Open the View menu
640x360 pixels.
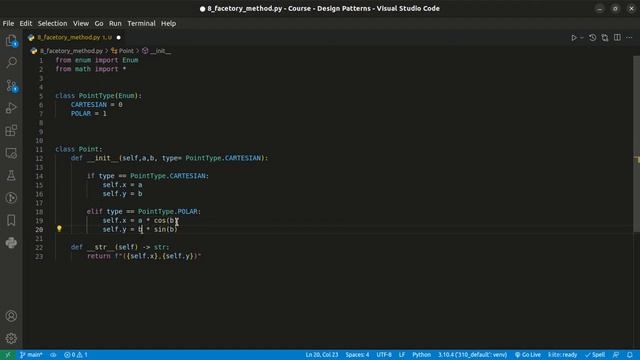pos(81,23)
